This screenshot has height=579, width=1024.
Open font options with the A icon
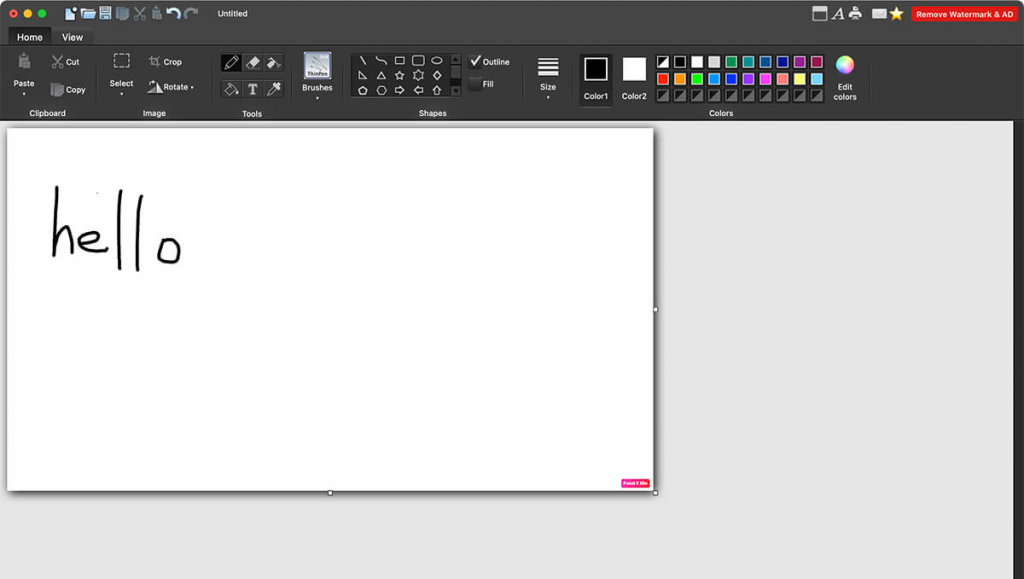click(837, 13)
